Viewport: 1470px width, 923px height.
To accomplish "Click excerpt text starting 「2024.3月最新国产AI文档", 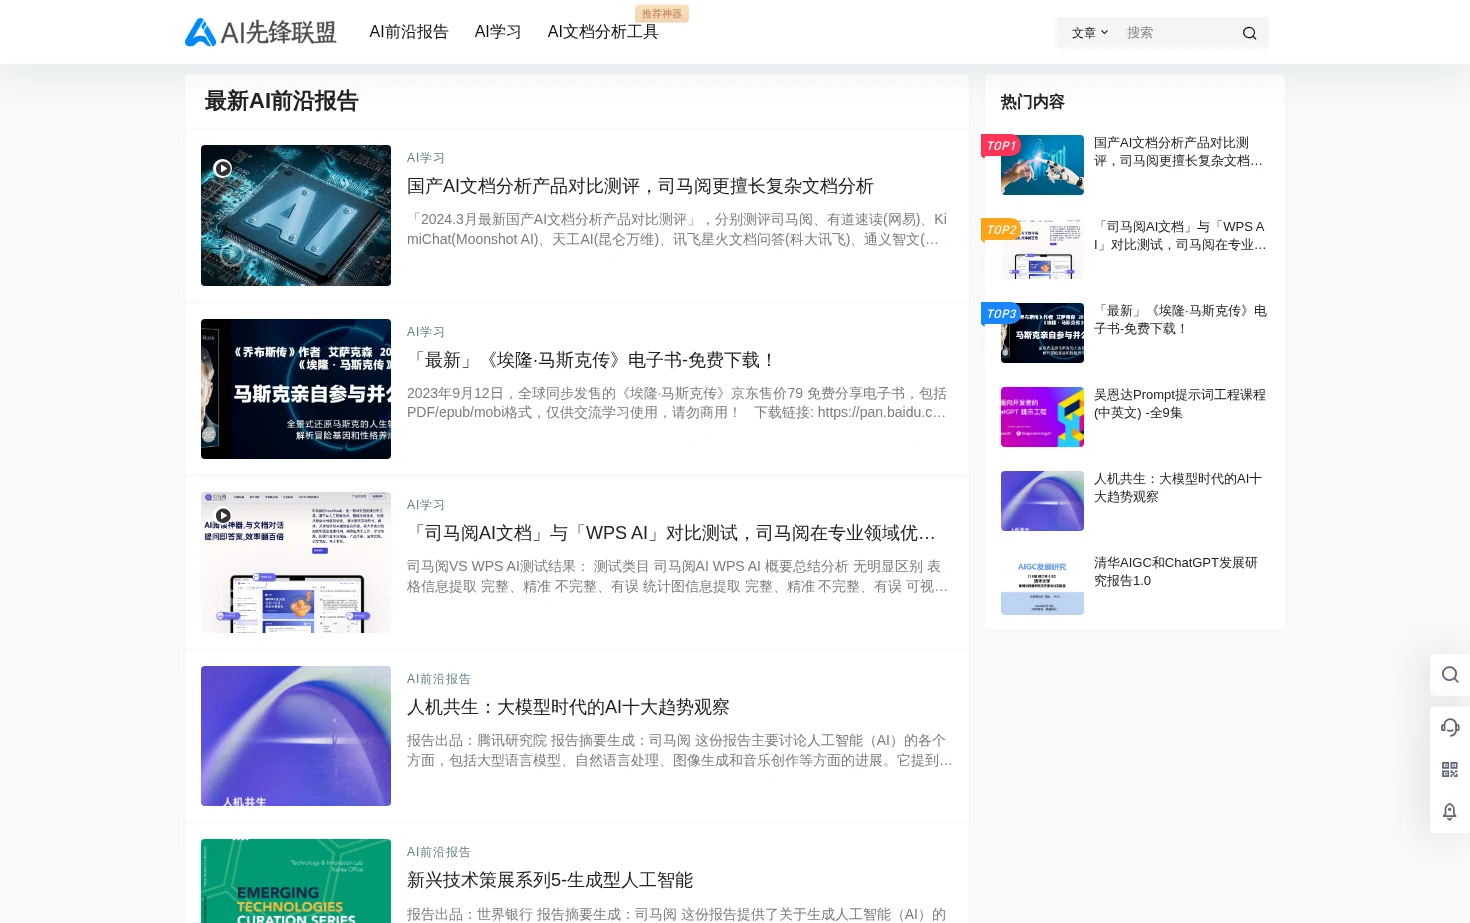I will coord(677,229).
